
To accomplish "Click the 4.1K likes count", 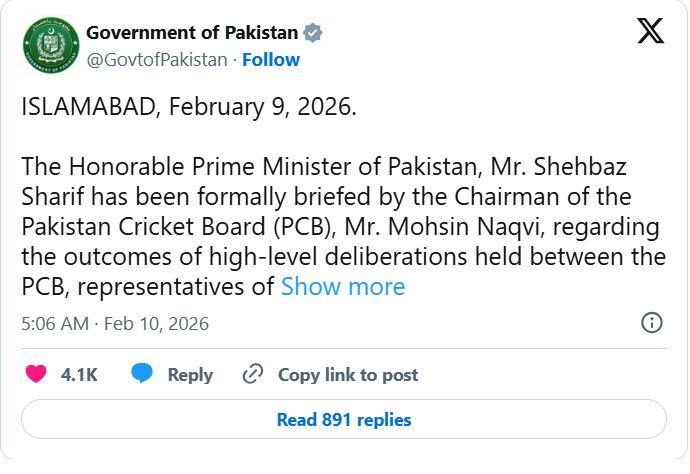I will coord(79,375).
